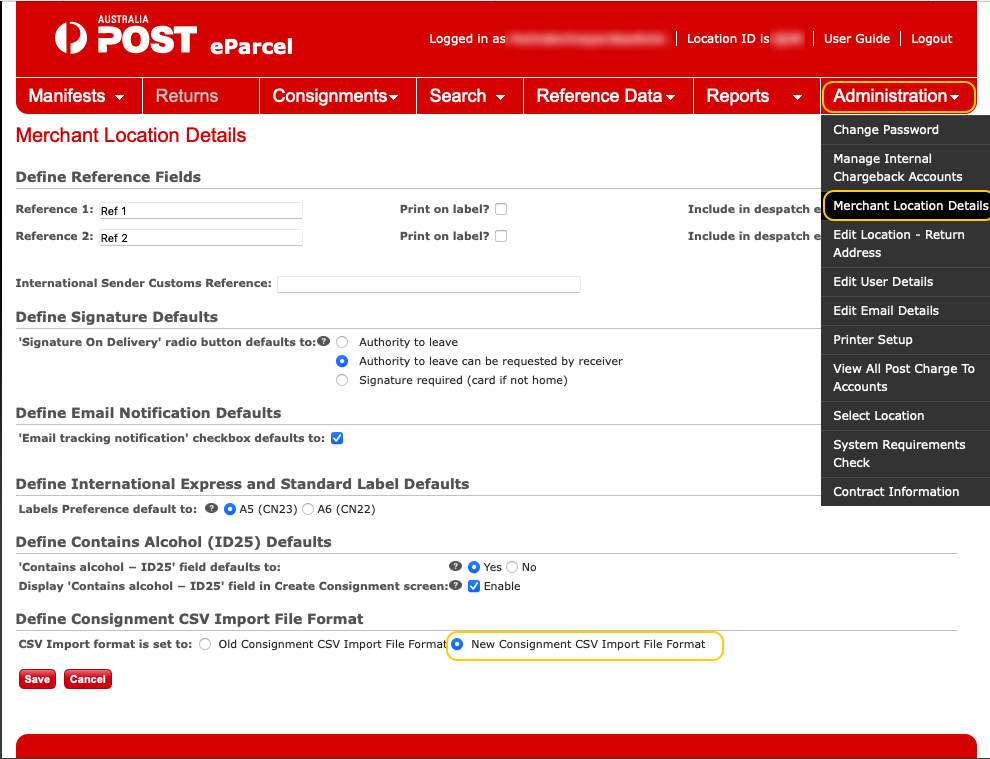Expand the Consignments menu
Image resolution: width=990 pixels, height=759 pixels.
click(338, 96)
